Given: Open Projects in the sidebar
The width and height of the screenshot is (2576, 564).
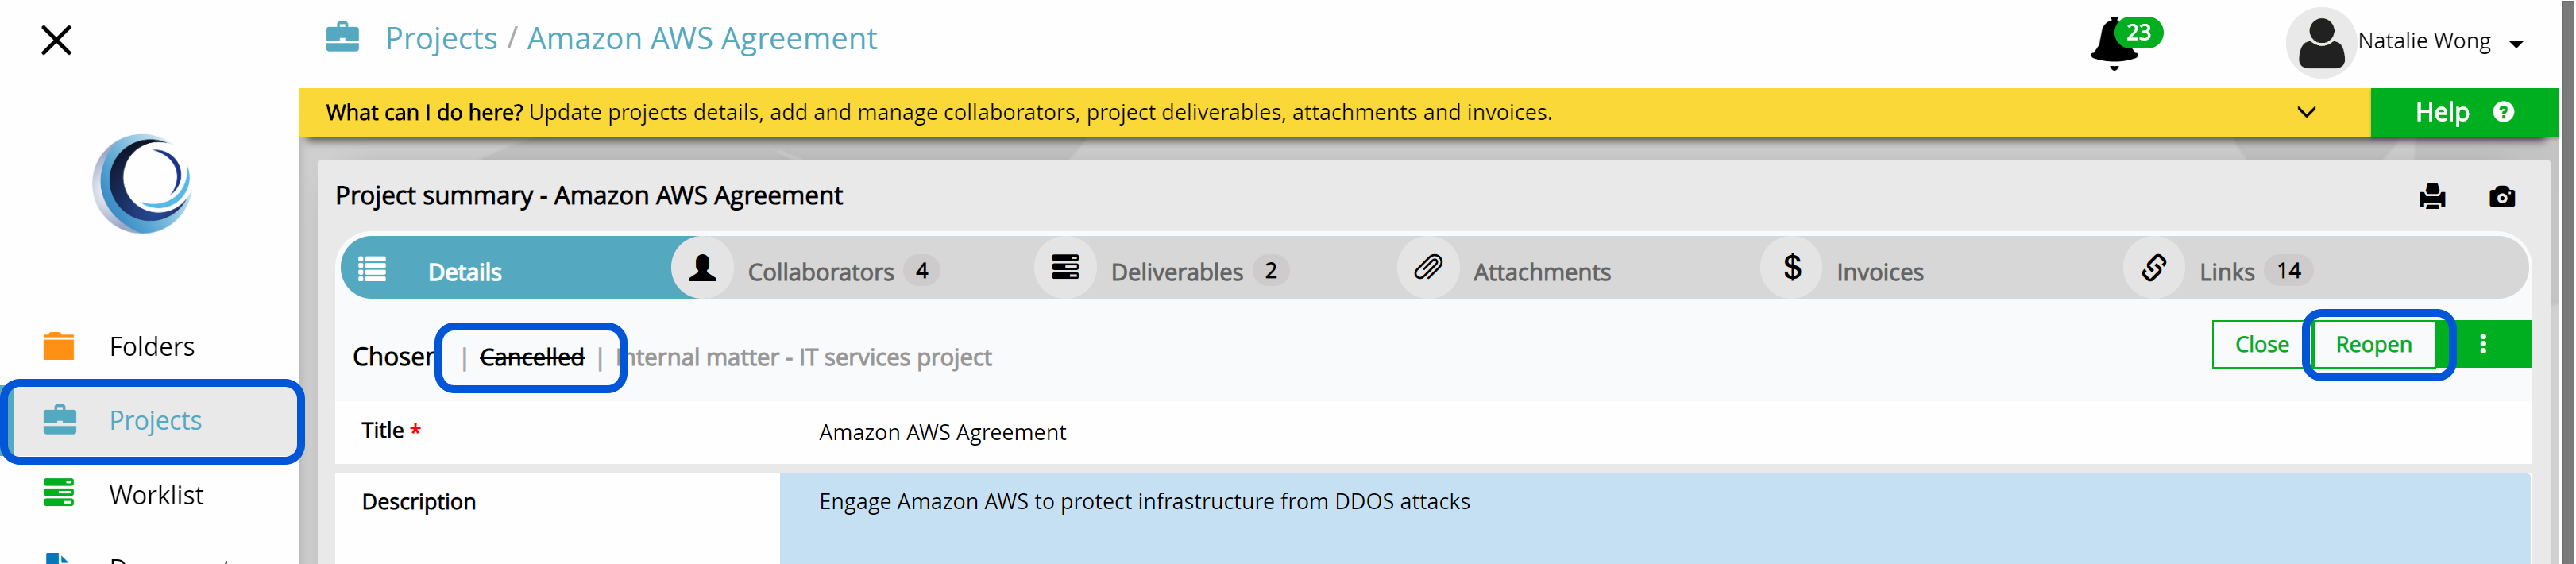Looking at the screenshot, I should coord(152,420).
